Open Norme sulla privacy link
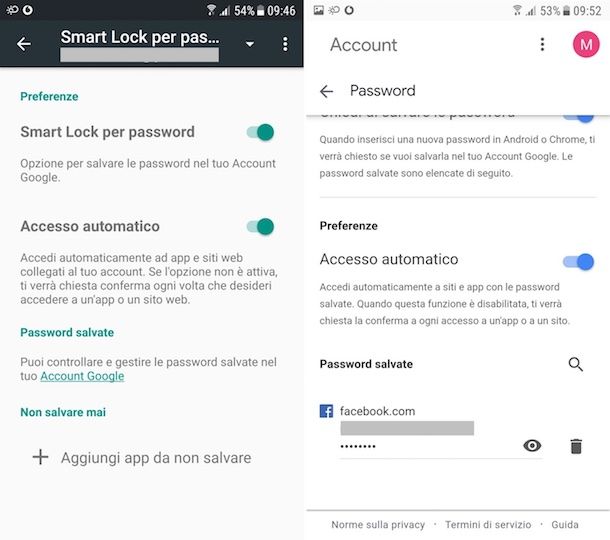 [x=378, y=524]
